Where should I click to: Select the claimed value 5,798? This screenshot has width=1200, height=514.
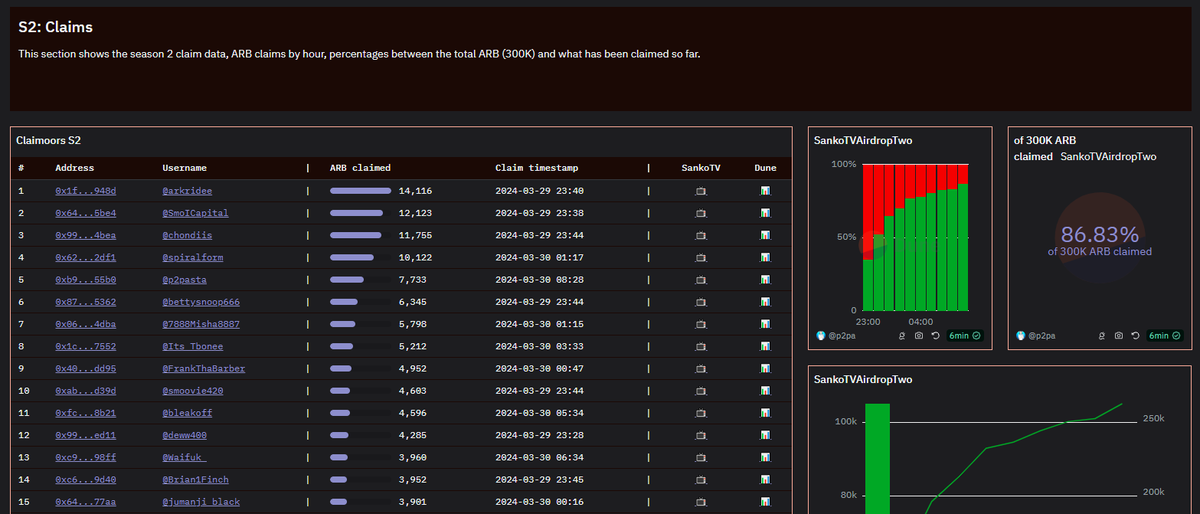(413, 324)
